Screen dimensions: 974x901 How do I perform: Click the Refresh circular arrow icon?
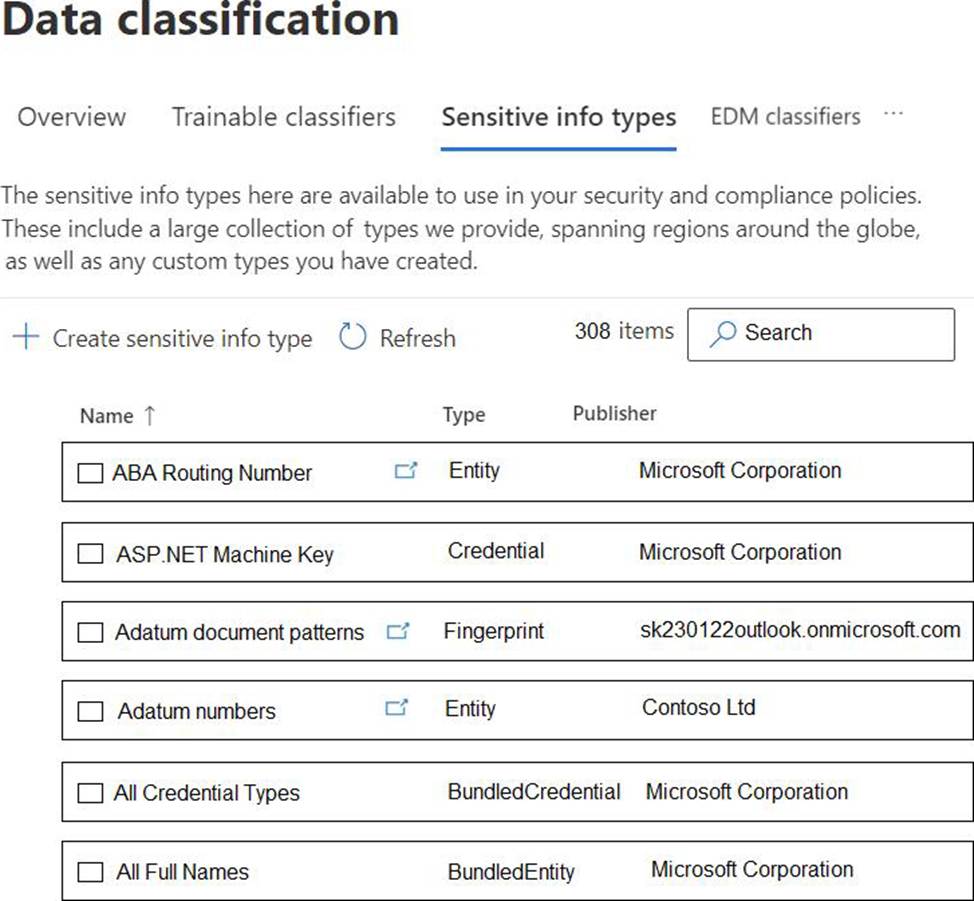pyautogui.click(x=353, y=338)
